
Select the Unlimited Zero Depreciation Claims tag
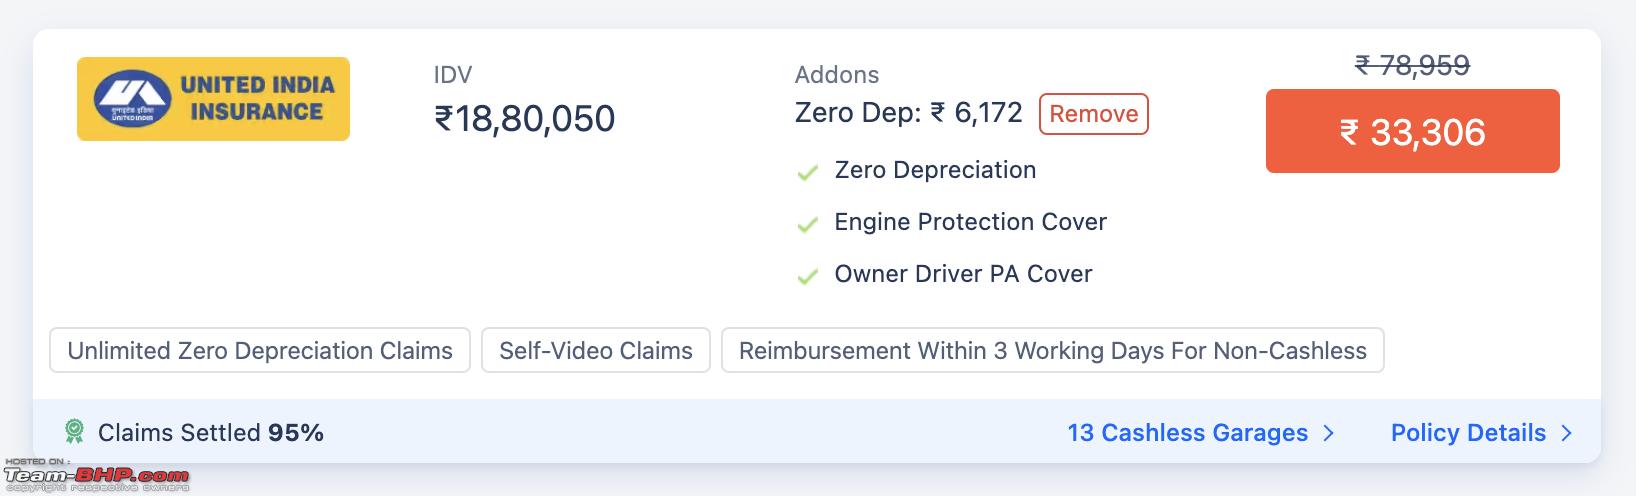click(x=260, y=350)
